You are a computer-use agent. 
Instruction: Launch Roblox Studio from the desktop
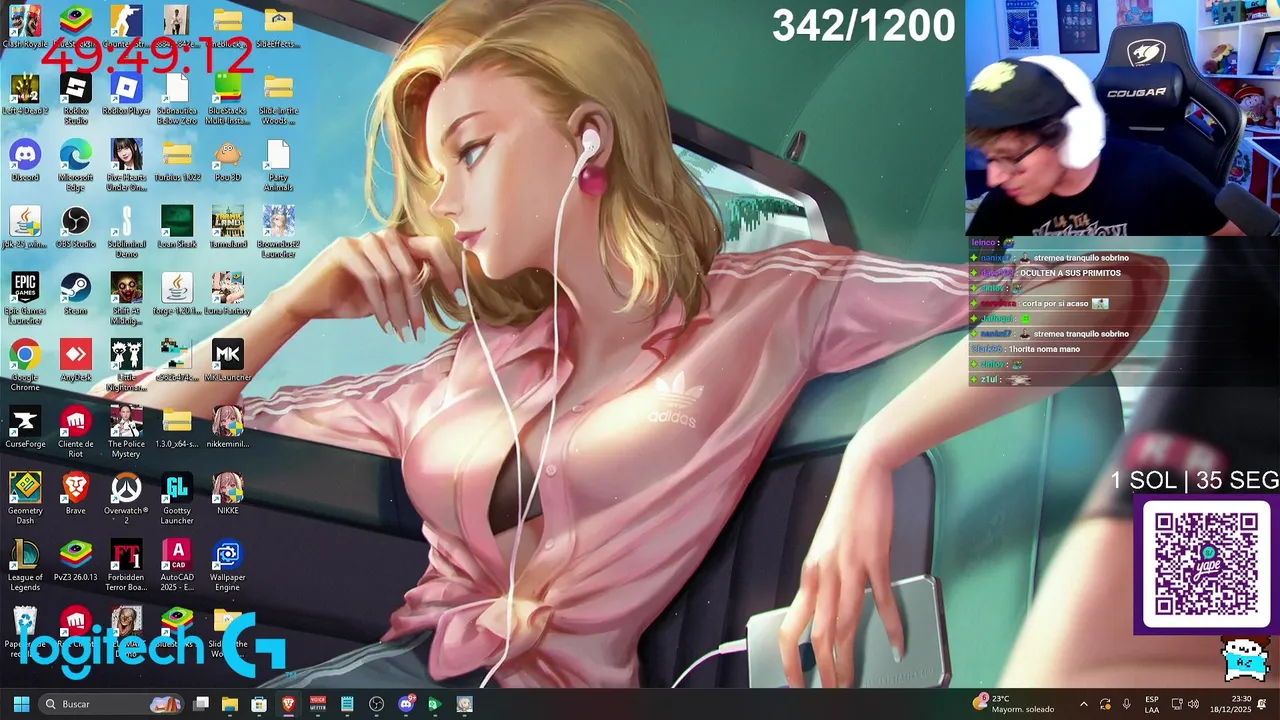[x=76, y=99]
